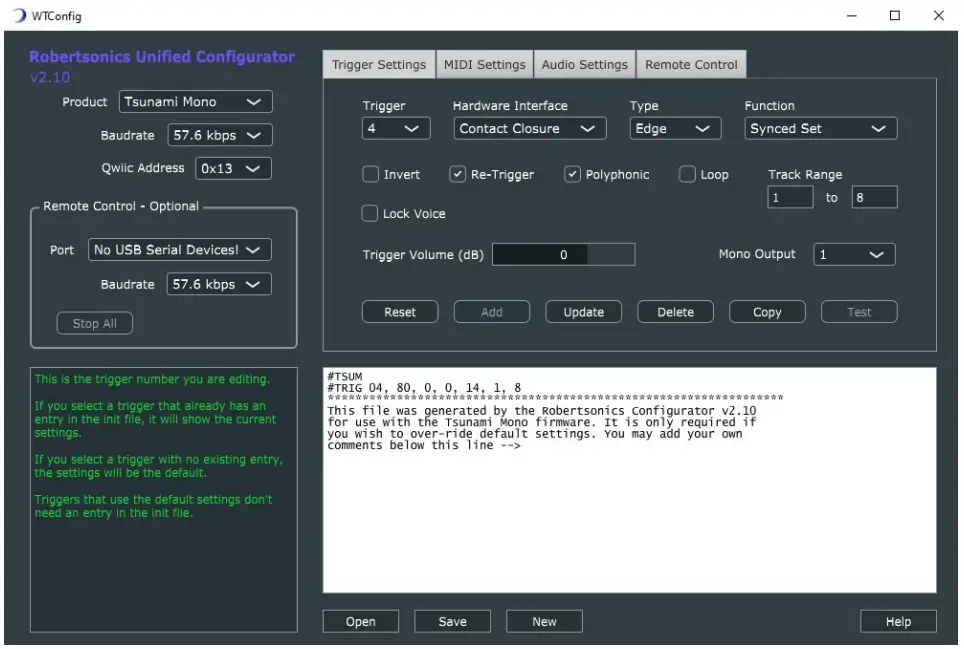Image resolution: width=964 pixels, height=649 pixels.
Task: Click the Save button
Action: pos(452,622)
